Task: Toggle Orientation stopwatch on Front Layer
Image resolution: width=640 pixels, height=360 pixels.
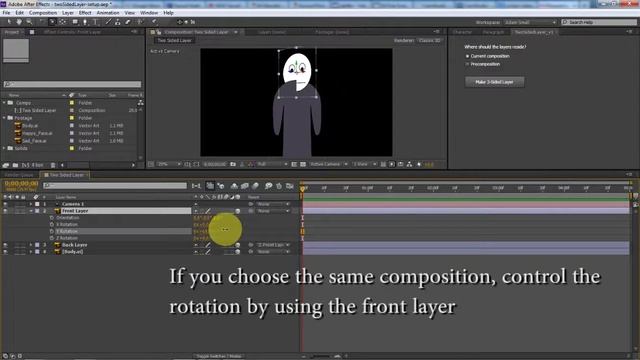Action: tap(52, 218)
